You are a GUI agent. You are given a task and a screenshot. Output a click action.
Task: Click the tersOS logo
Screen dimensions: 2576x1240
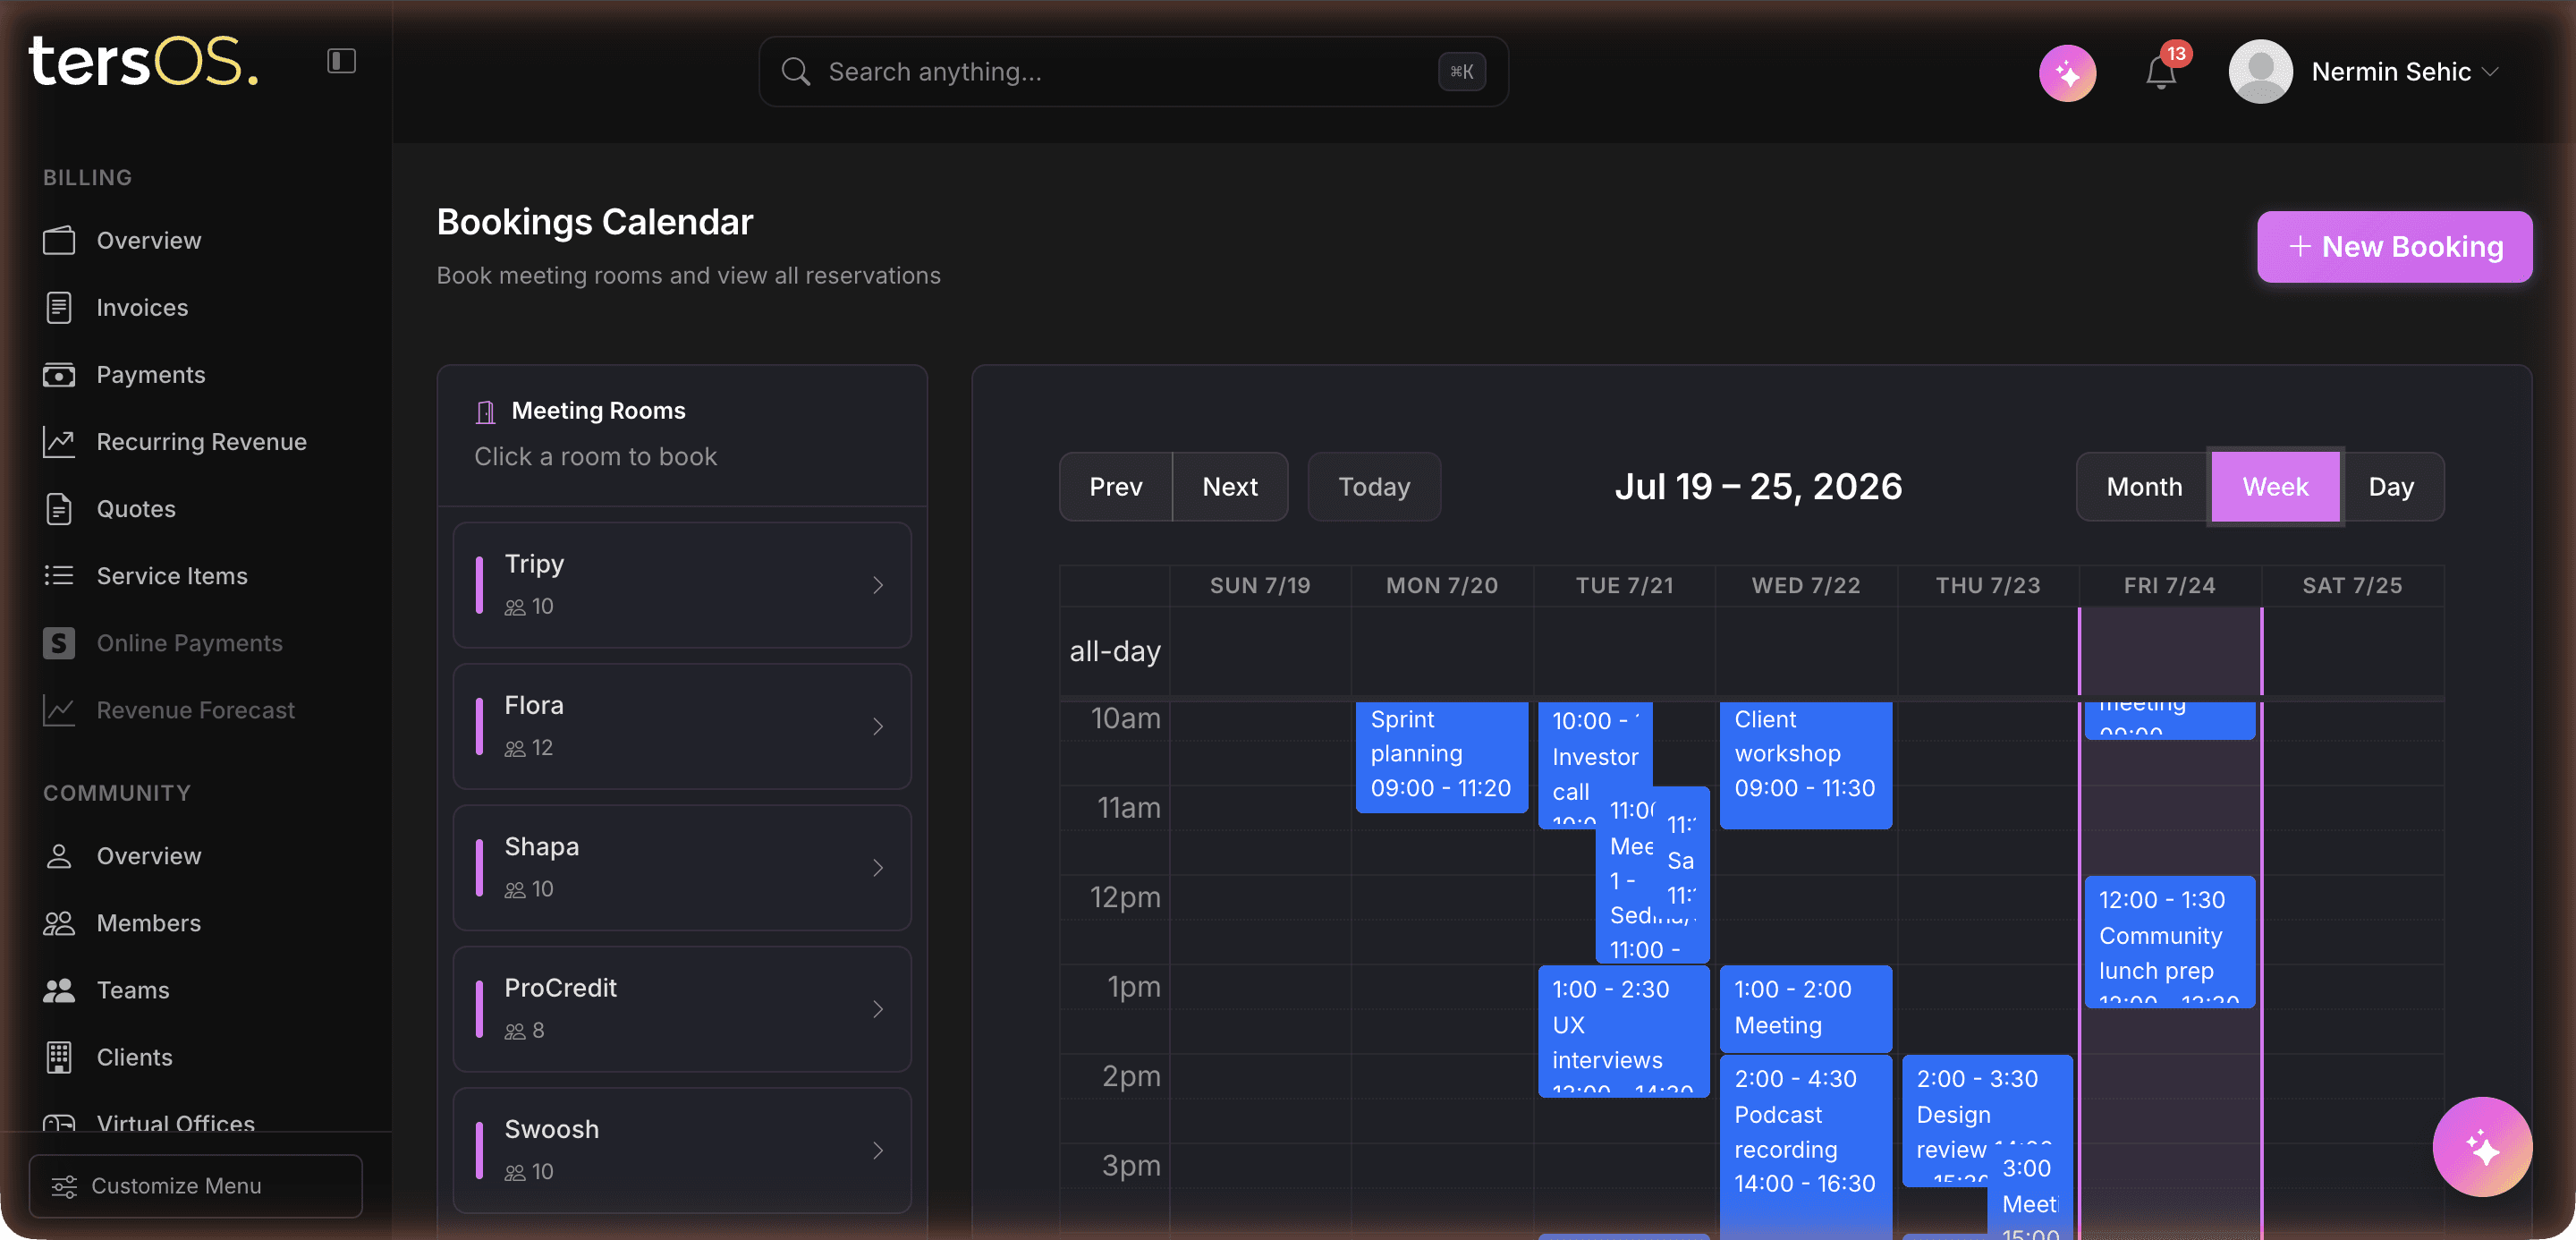(x=145, y=61)
